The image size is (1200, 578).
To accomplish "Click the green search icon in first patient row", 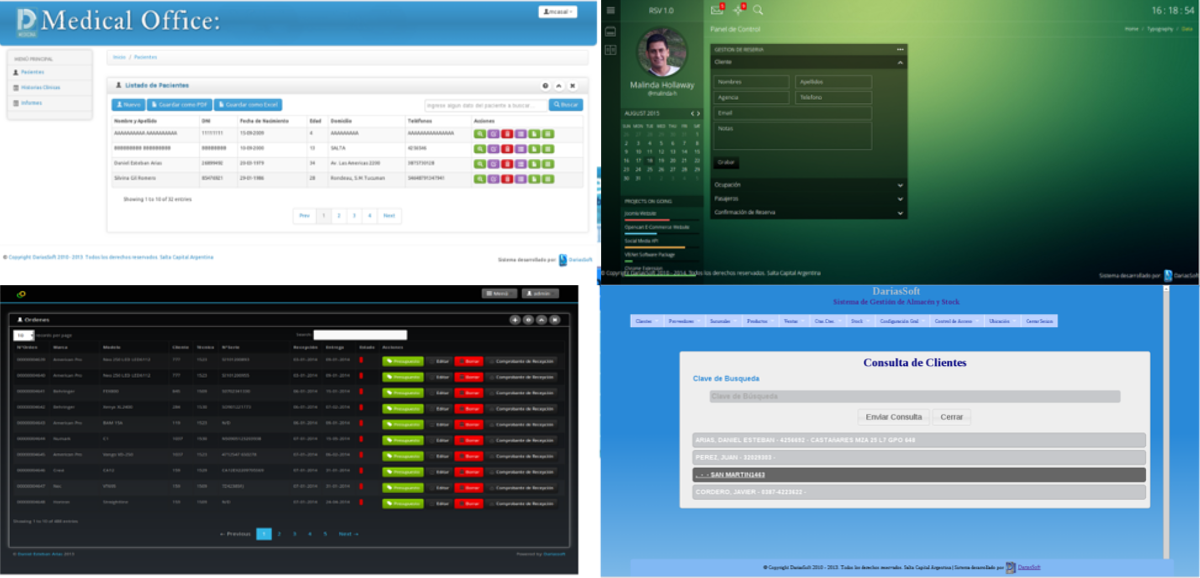I will [480, 133].
